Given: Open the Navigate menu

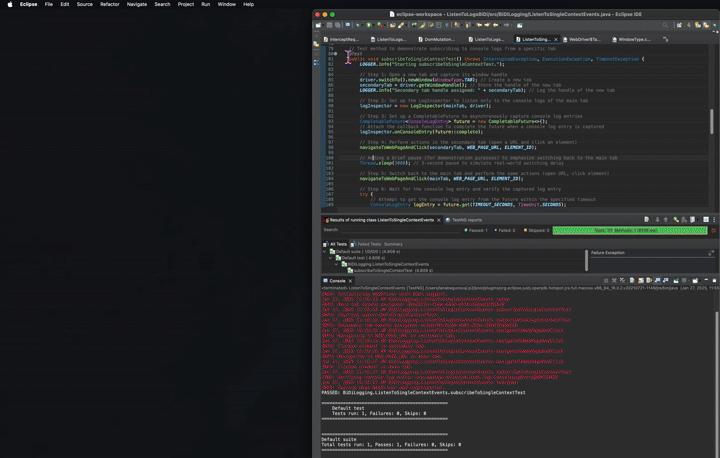Looking at the screenshot, I should [136, 4].
